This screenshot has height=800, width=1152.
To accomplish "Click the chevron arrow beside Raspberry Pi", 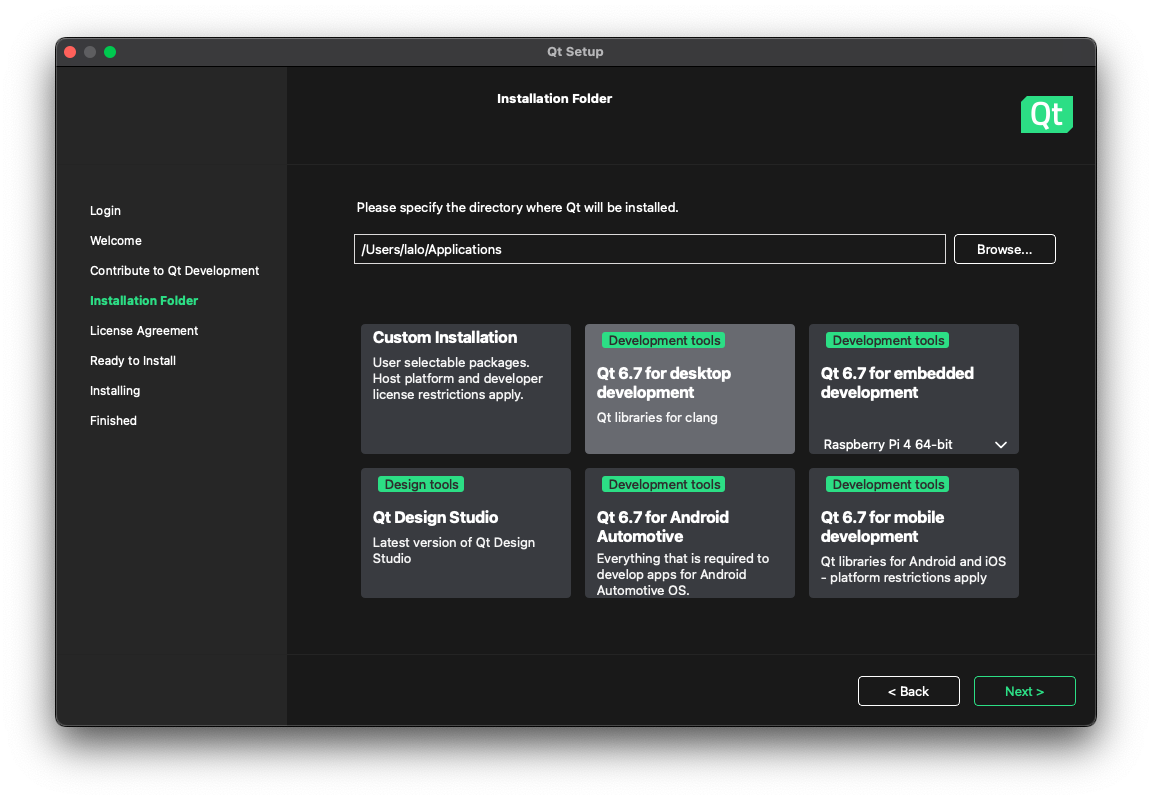I will [1001, 445].
